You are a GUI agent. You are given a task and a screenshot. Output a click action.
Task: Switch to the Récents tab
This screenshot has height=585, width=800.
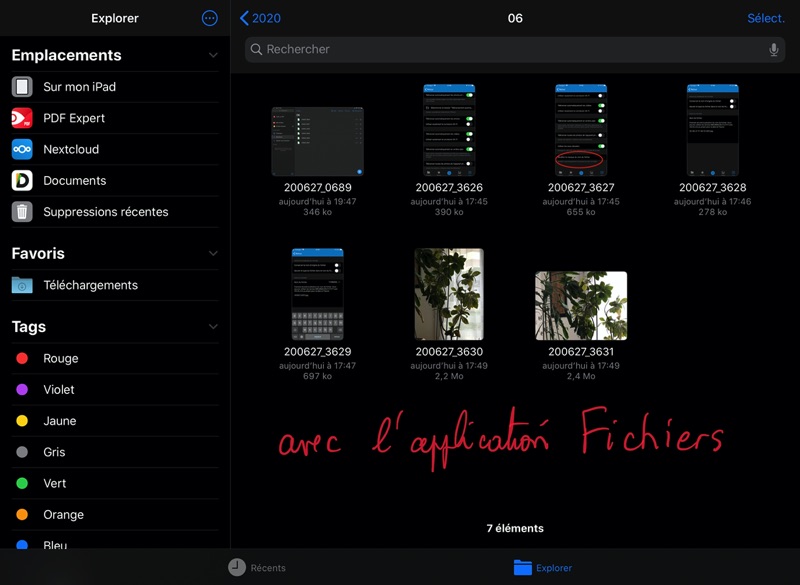coord(257,567)
